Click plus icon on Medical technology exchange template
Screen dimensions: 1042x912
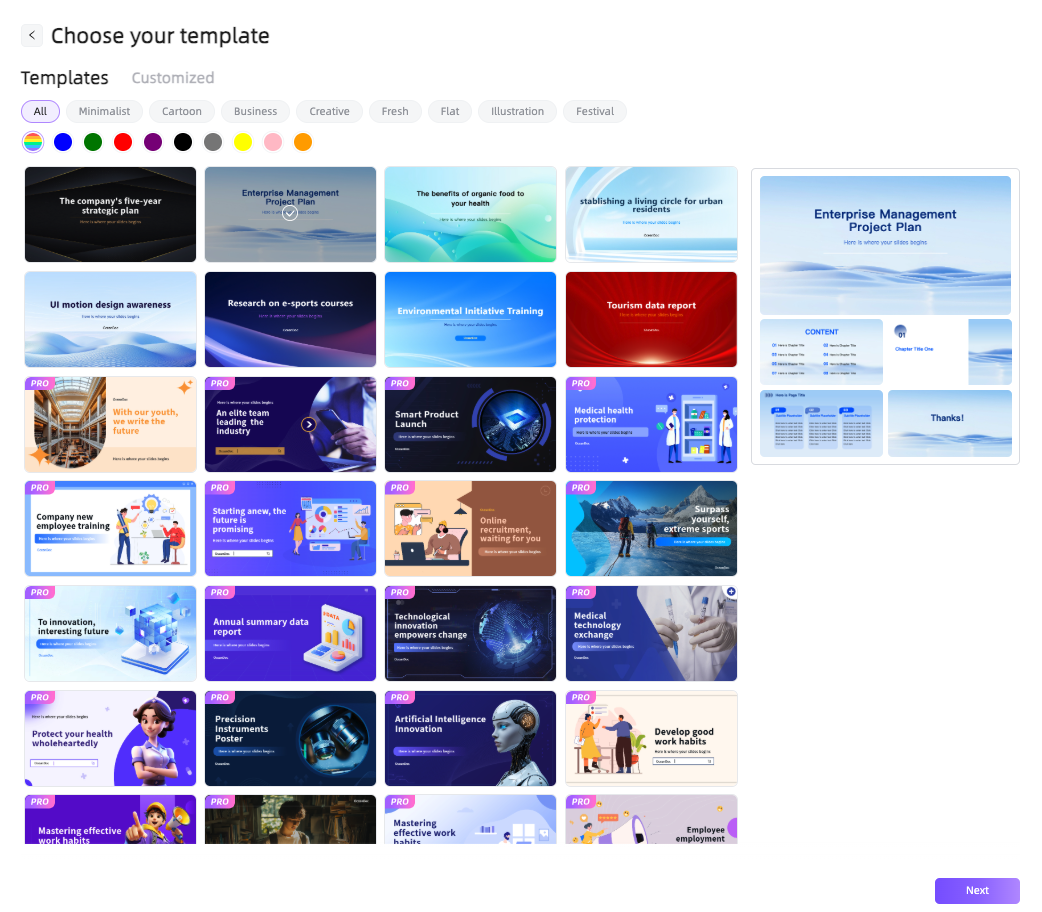click(x=731, y=592)
